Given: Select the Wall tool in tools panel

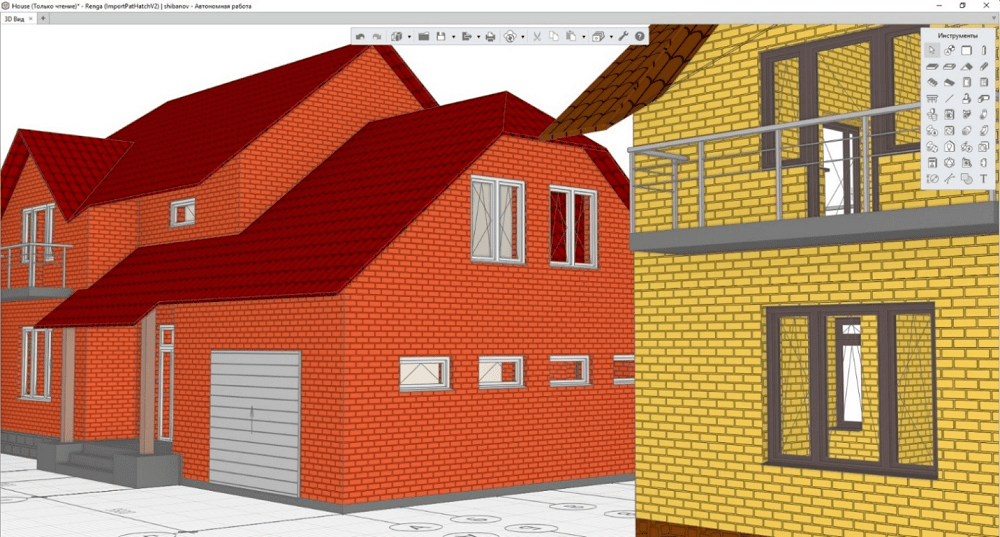Looking at the screenshot, I should point(967,50).
